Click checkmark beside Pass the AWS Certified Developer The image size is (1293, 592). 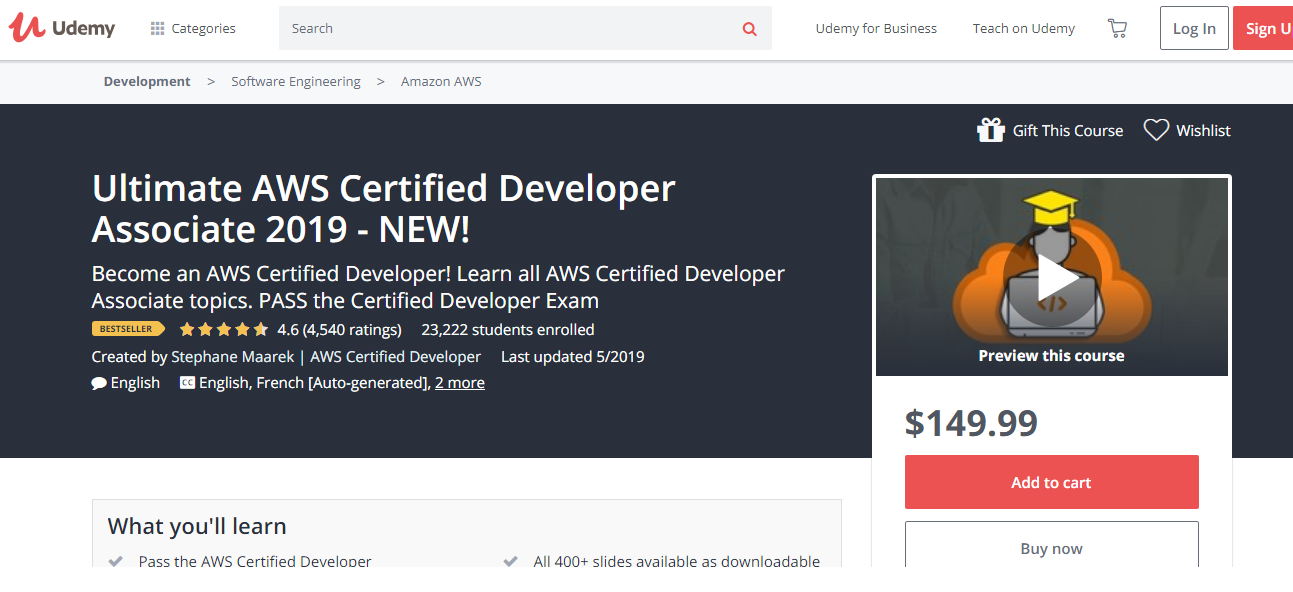coord(116,561)
